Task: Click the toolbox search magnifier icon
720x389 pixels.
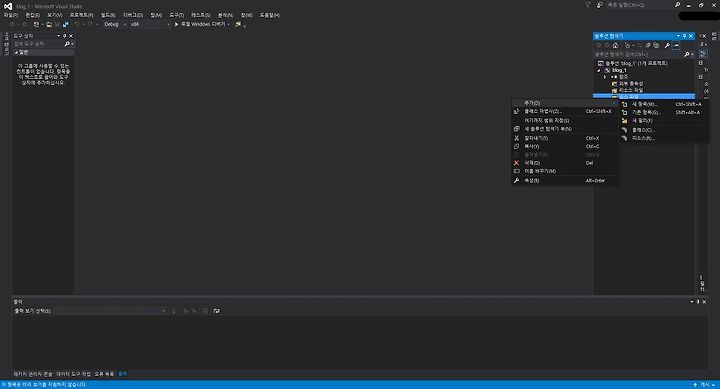Action: click(x=67, y=44)
